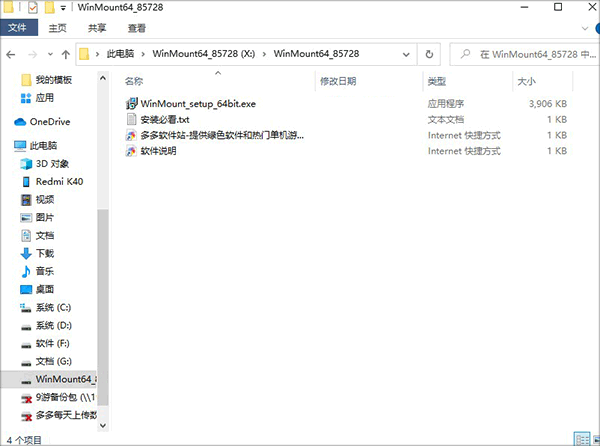
Task: Select the 软件说明 file name
Action: tap(158, 151)
